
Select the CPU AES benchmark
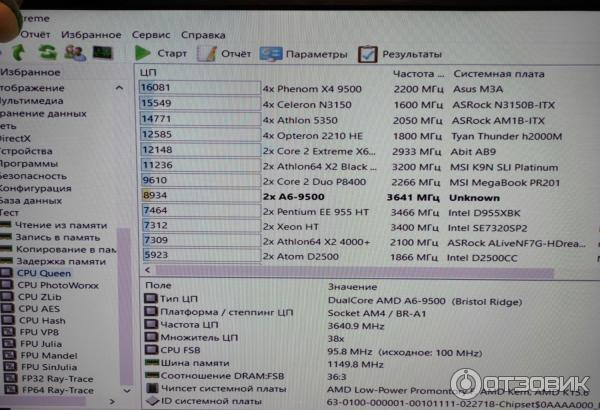(42, 309)
